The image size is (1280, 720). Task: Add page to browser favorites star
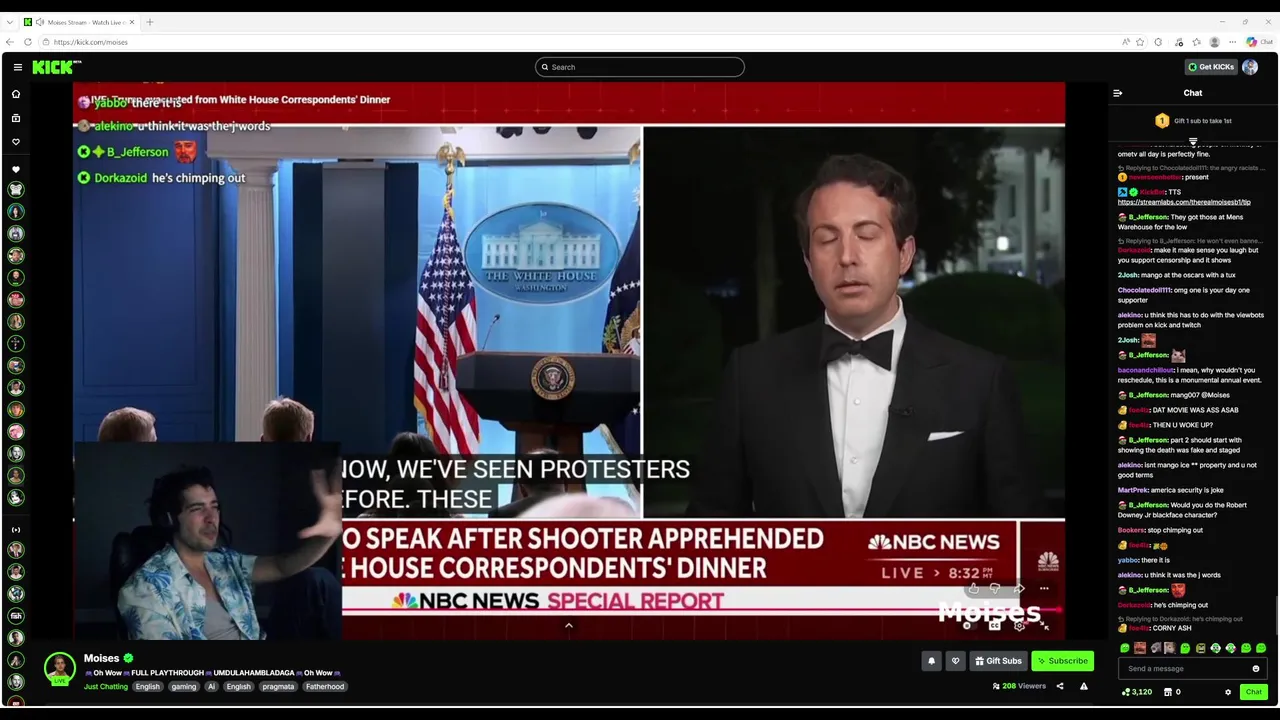[1140, 42]
